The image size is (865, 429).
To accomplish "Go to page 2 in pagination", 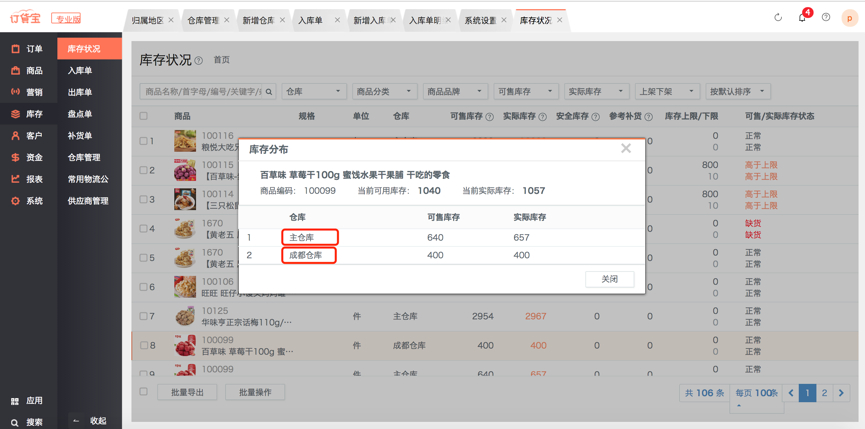I will [824, 393].
